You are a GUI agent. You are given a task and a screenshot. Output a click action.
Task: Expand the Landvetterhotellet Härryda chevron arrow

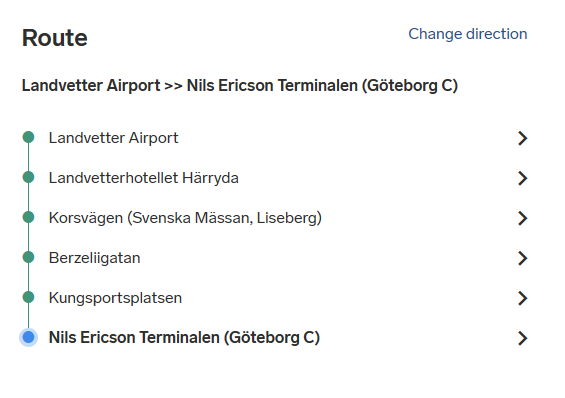point(522,178)
